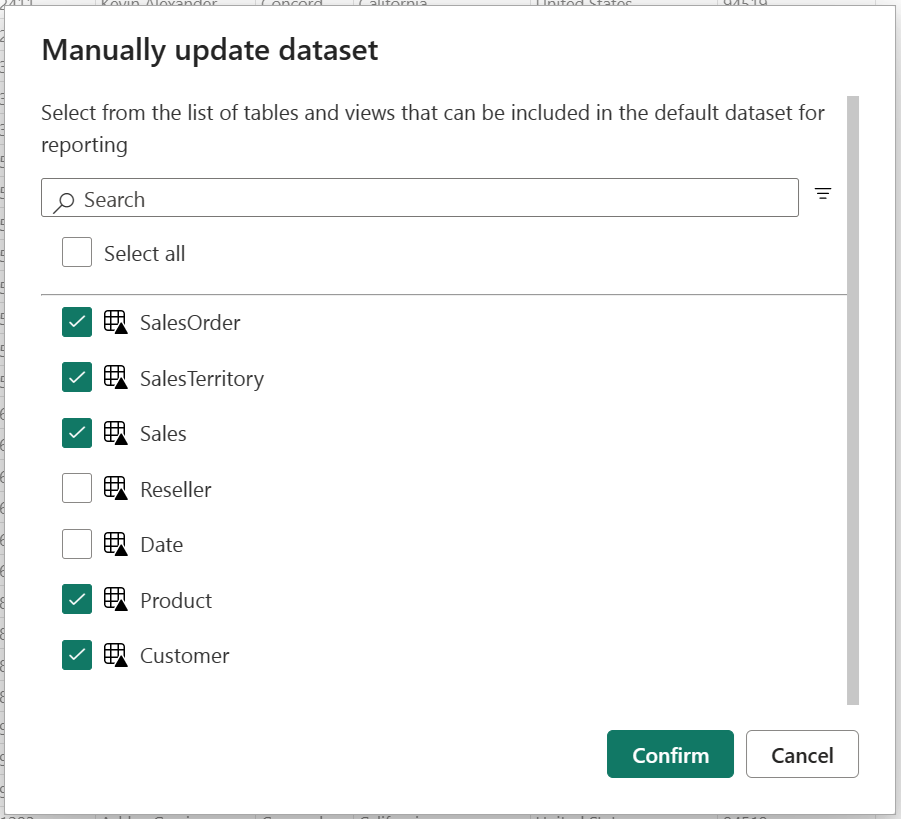Check the Reseller table
Viewport: 901px width, 819px height.
pos(77,489)
